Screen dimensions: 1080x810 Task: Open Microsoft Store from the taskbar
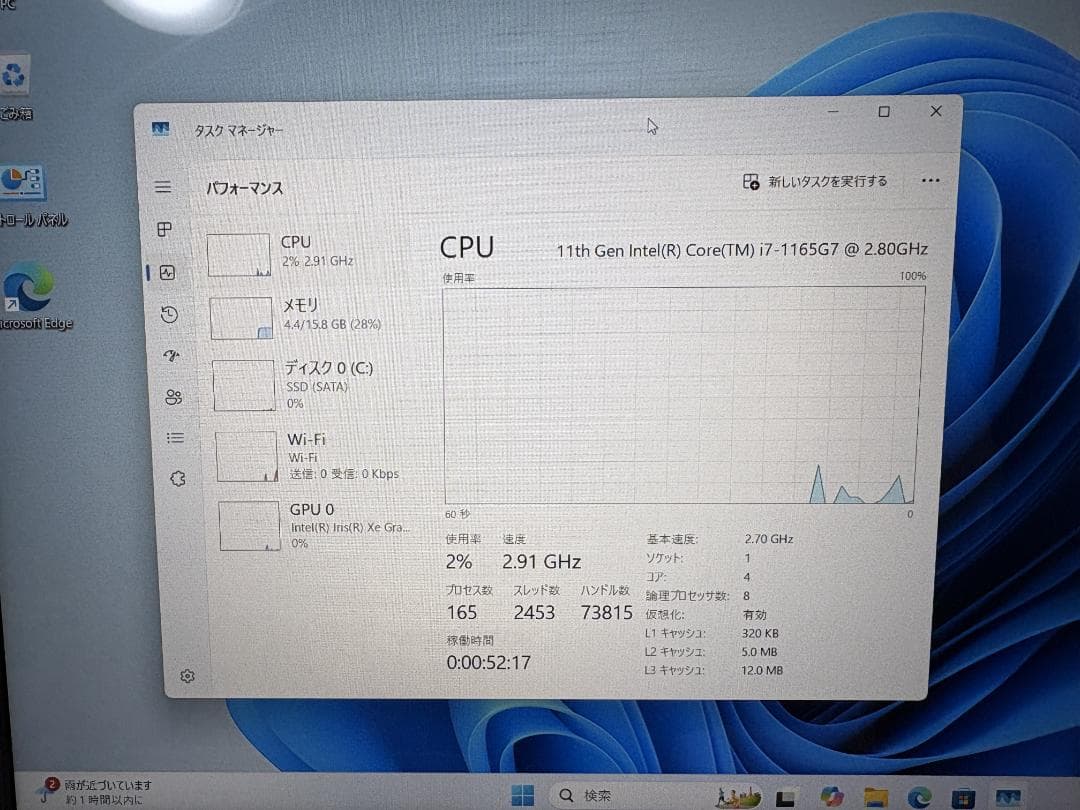(x=963, y=796)
